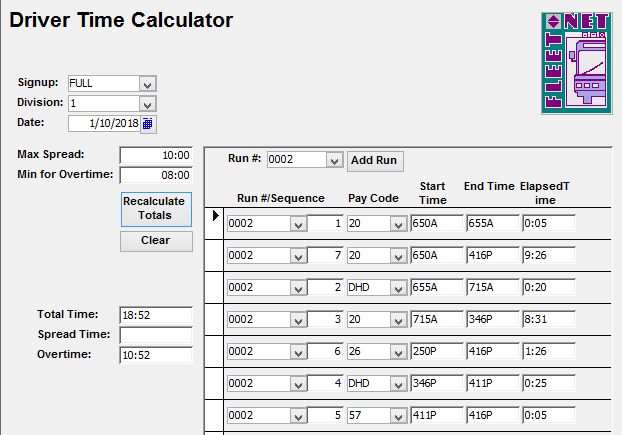
Task: Select the Date input field
Action: pos(104,123)
